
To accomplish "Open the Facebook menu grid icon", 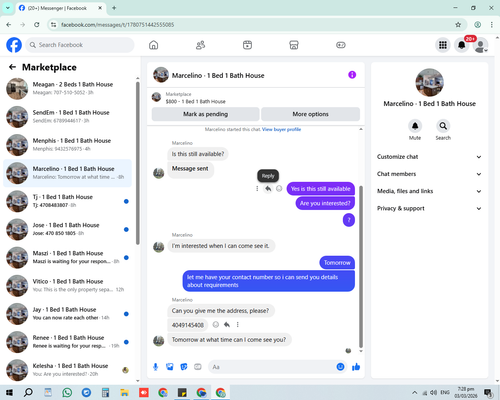I will [443, 45].
